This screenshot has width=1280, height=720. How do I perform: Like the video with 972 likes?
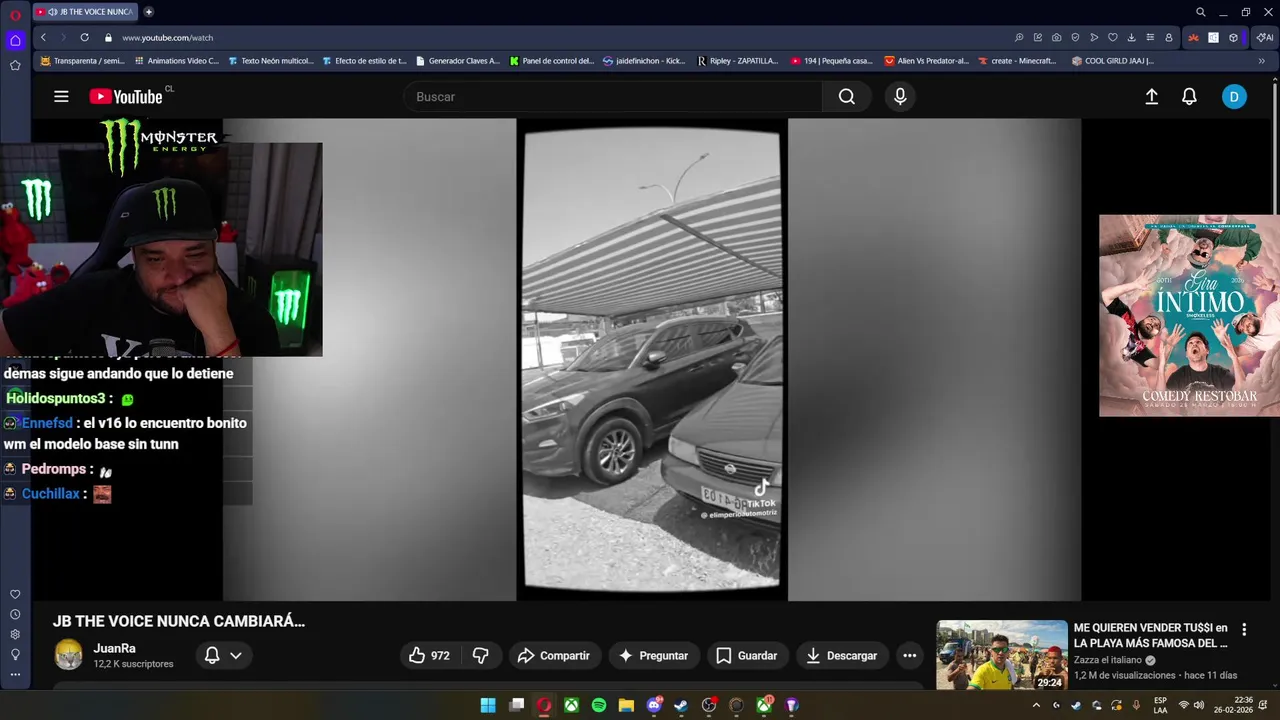point(429,656)
